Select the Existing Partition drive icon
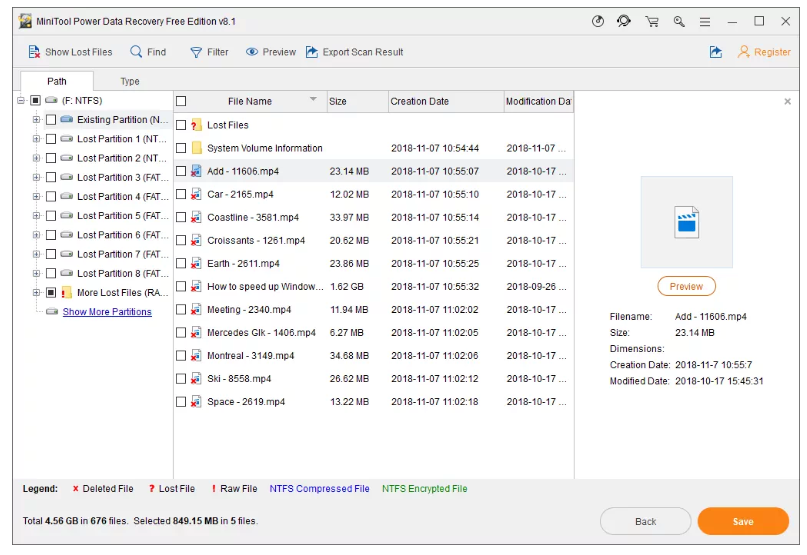The width and height of the screenshot is (807, 555). tap(66, 119)
